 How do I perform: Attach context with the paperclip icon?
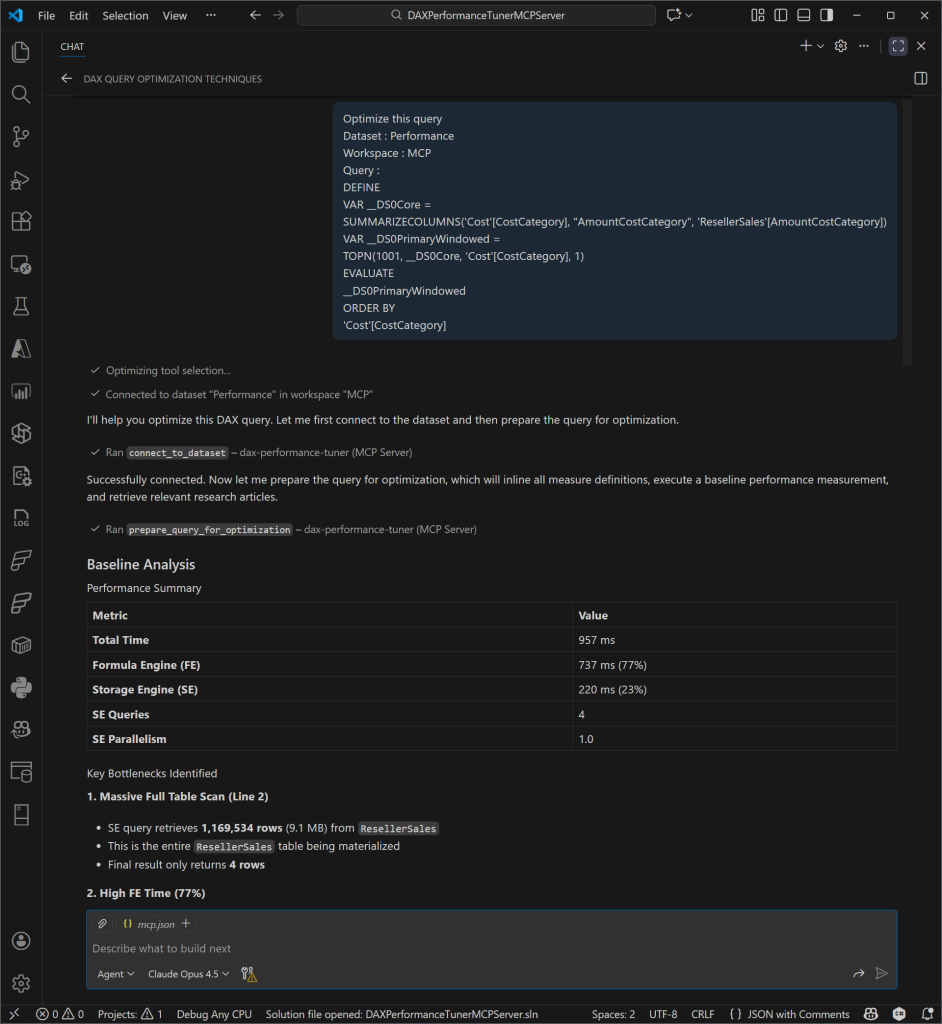(101, 924)
